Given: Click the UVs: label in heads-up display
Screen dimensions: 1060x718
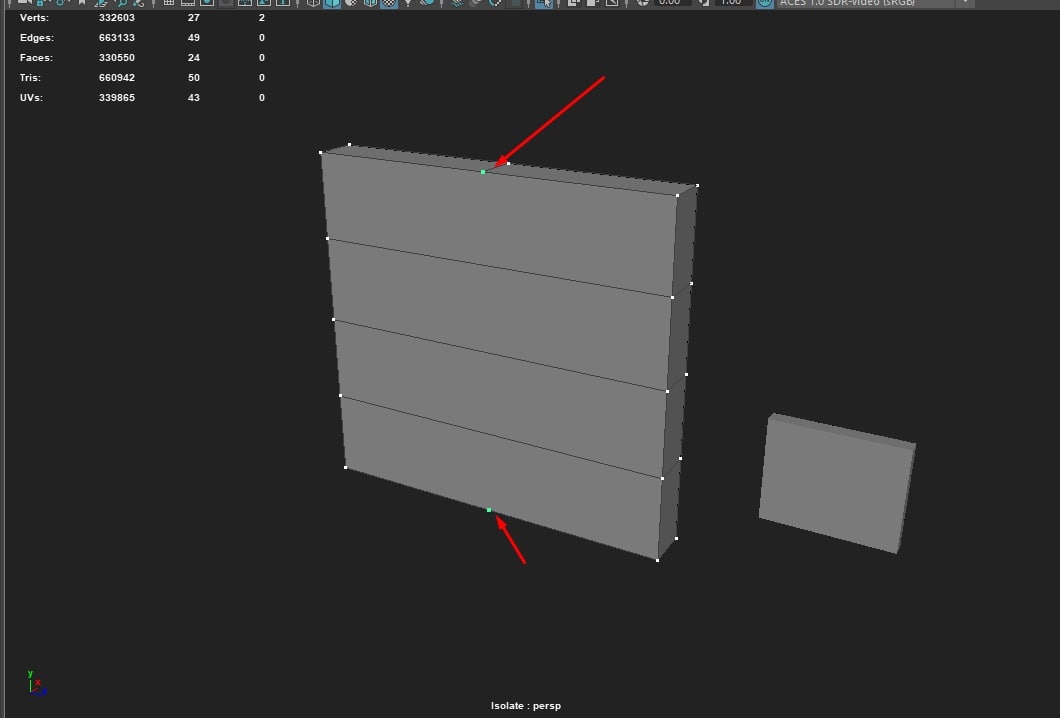Looking at the screenshot, I should (31, 97).
